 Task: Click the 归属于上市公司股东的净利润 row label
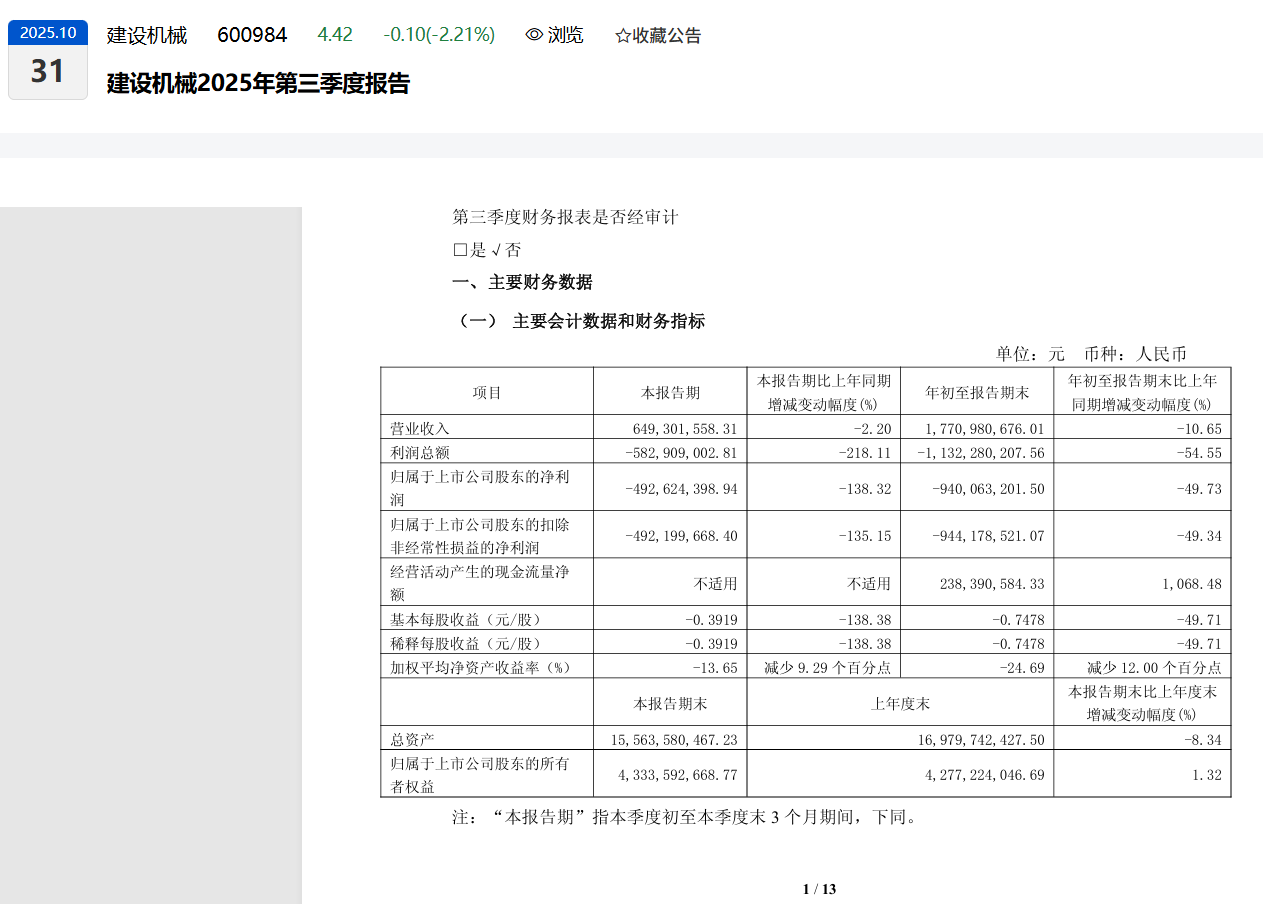(480, 488)
